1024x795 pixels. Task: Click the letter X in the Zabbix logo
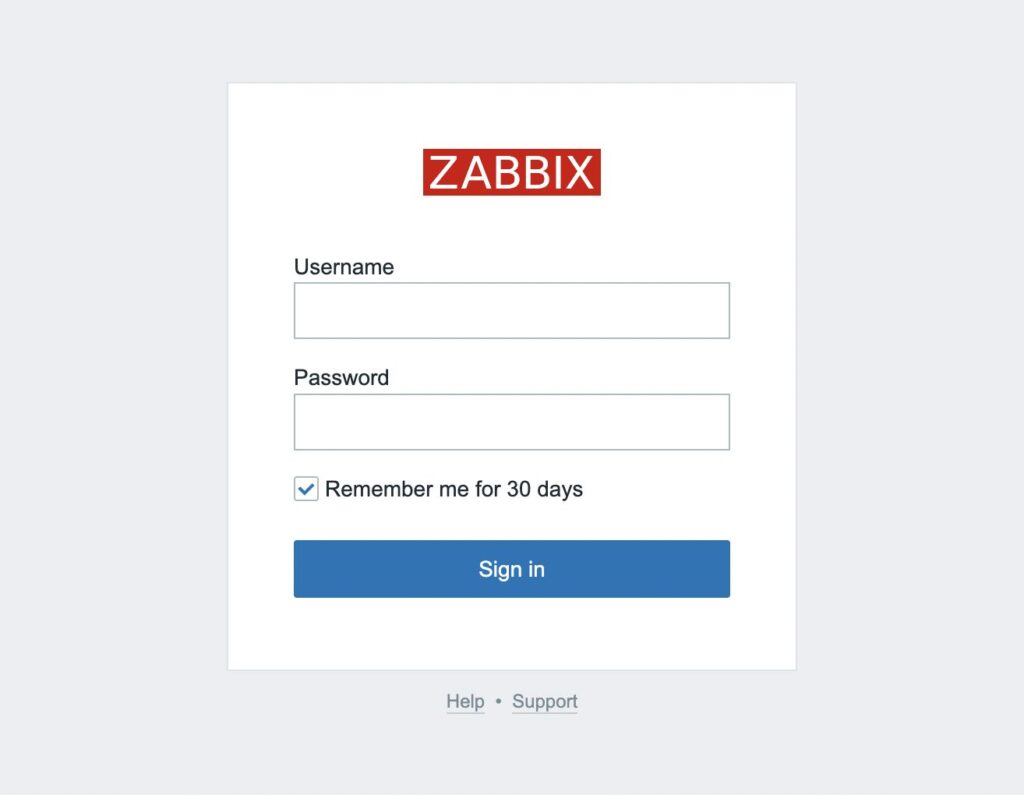(x=579, y=172)
